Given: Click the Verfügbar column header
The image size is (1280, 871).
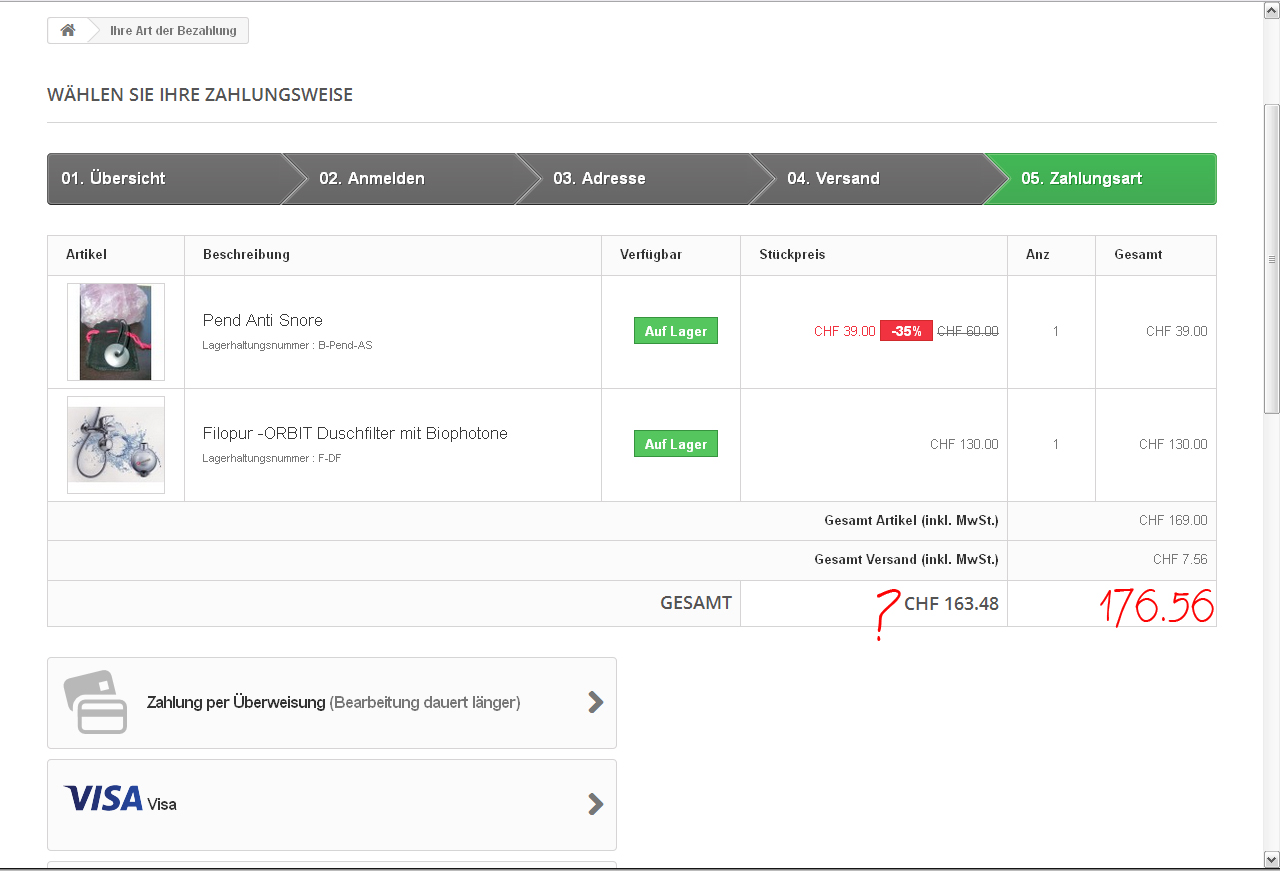Looking at the screenshot, I should pos(651,255).
